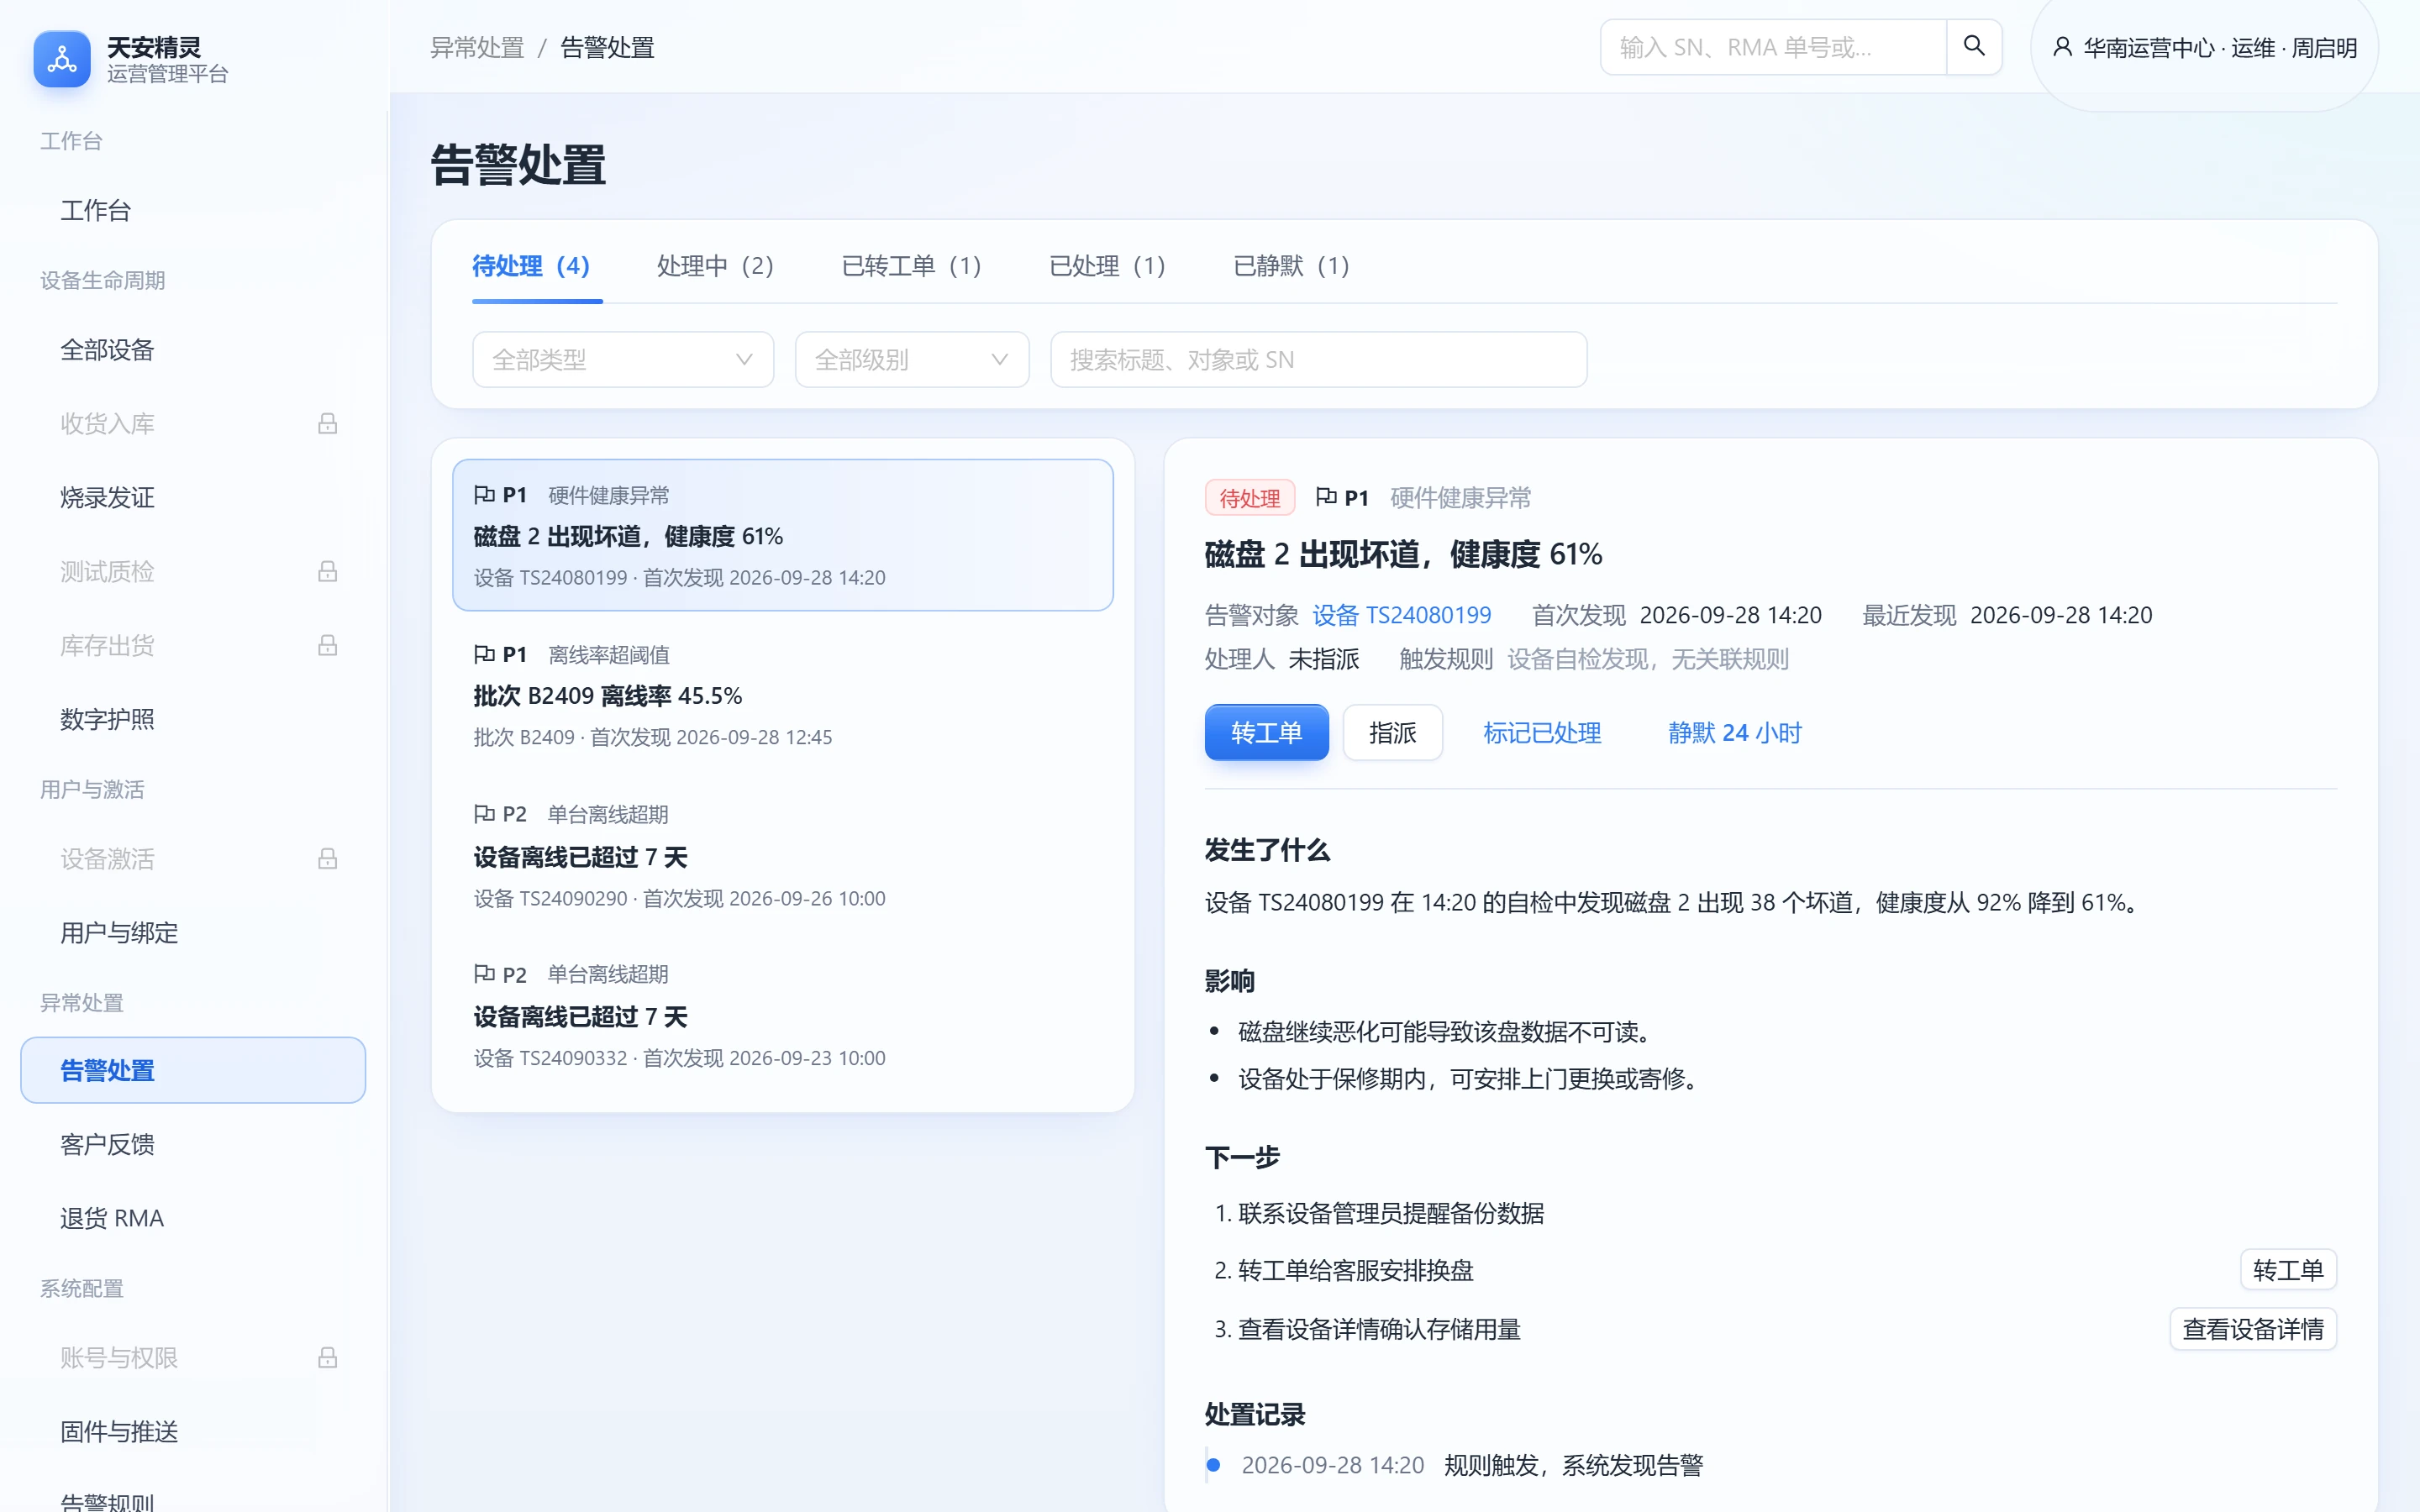Open 退货 RMA in the sidebar
The height and width of the screenshot is (1512, 2420).
(193, 1218)
